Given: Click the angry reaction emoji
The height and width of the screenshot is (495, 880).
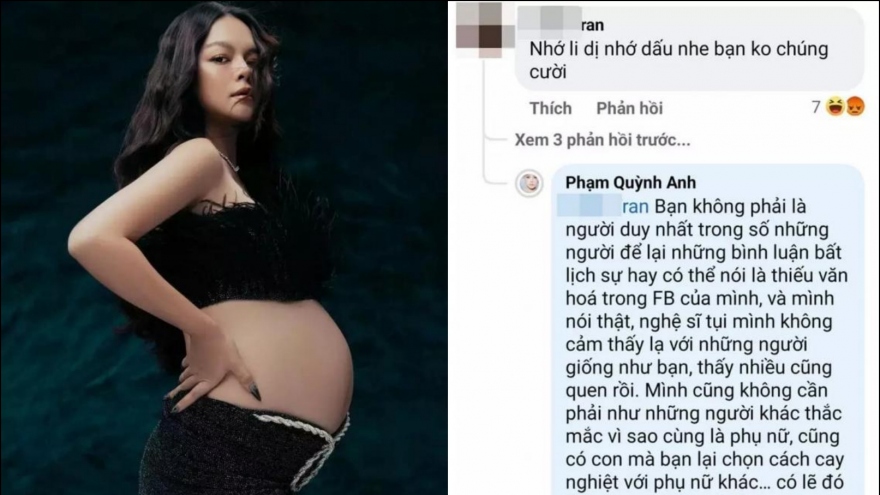Looking at the screenshot, I should point(855,106).
